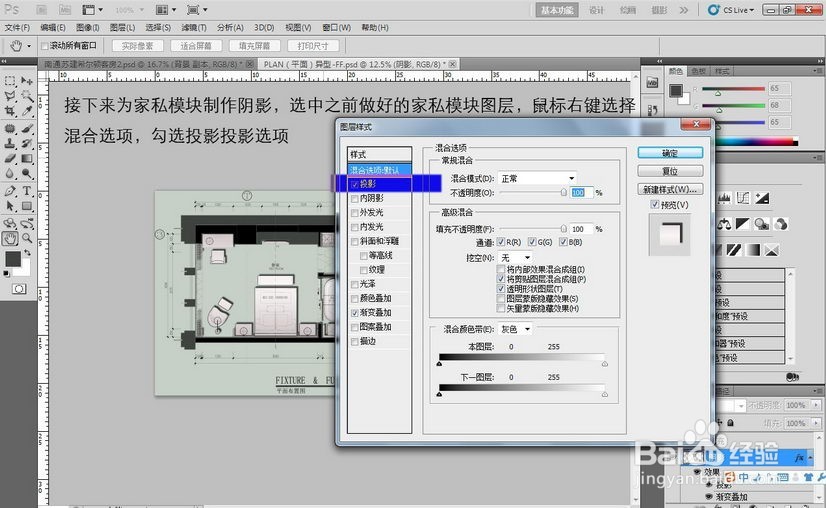Click the Levels adjustment icon

point(725,199)
